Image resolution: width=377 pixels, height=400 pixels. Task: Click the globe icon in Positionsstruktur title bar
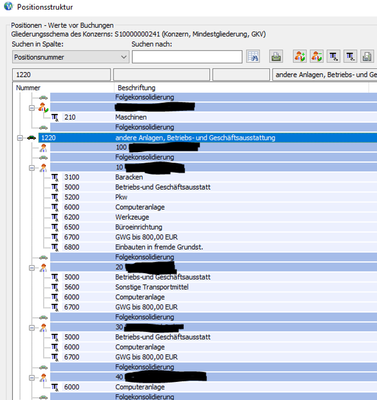pyautogui.click(x=8, y=6)
